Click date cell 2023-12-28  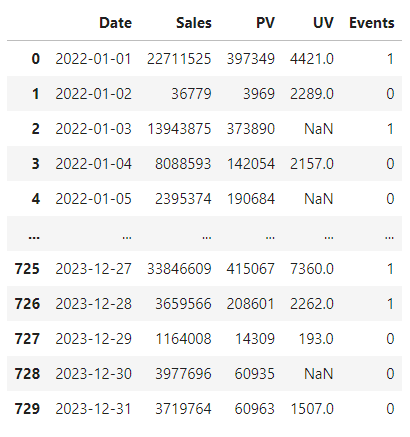[94, 304]
